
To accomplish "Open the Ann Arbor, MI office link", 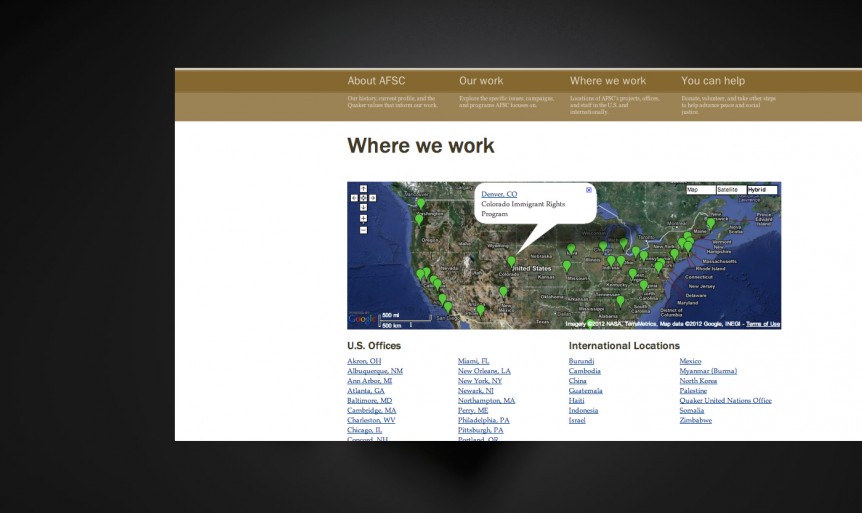I will 369,381.
